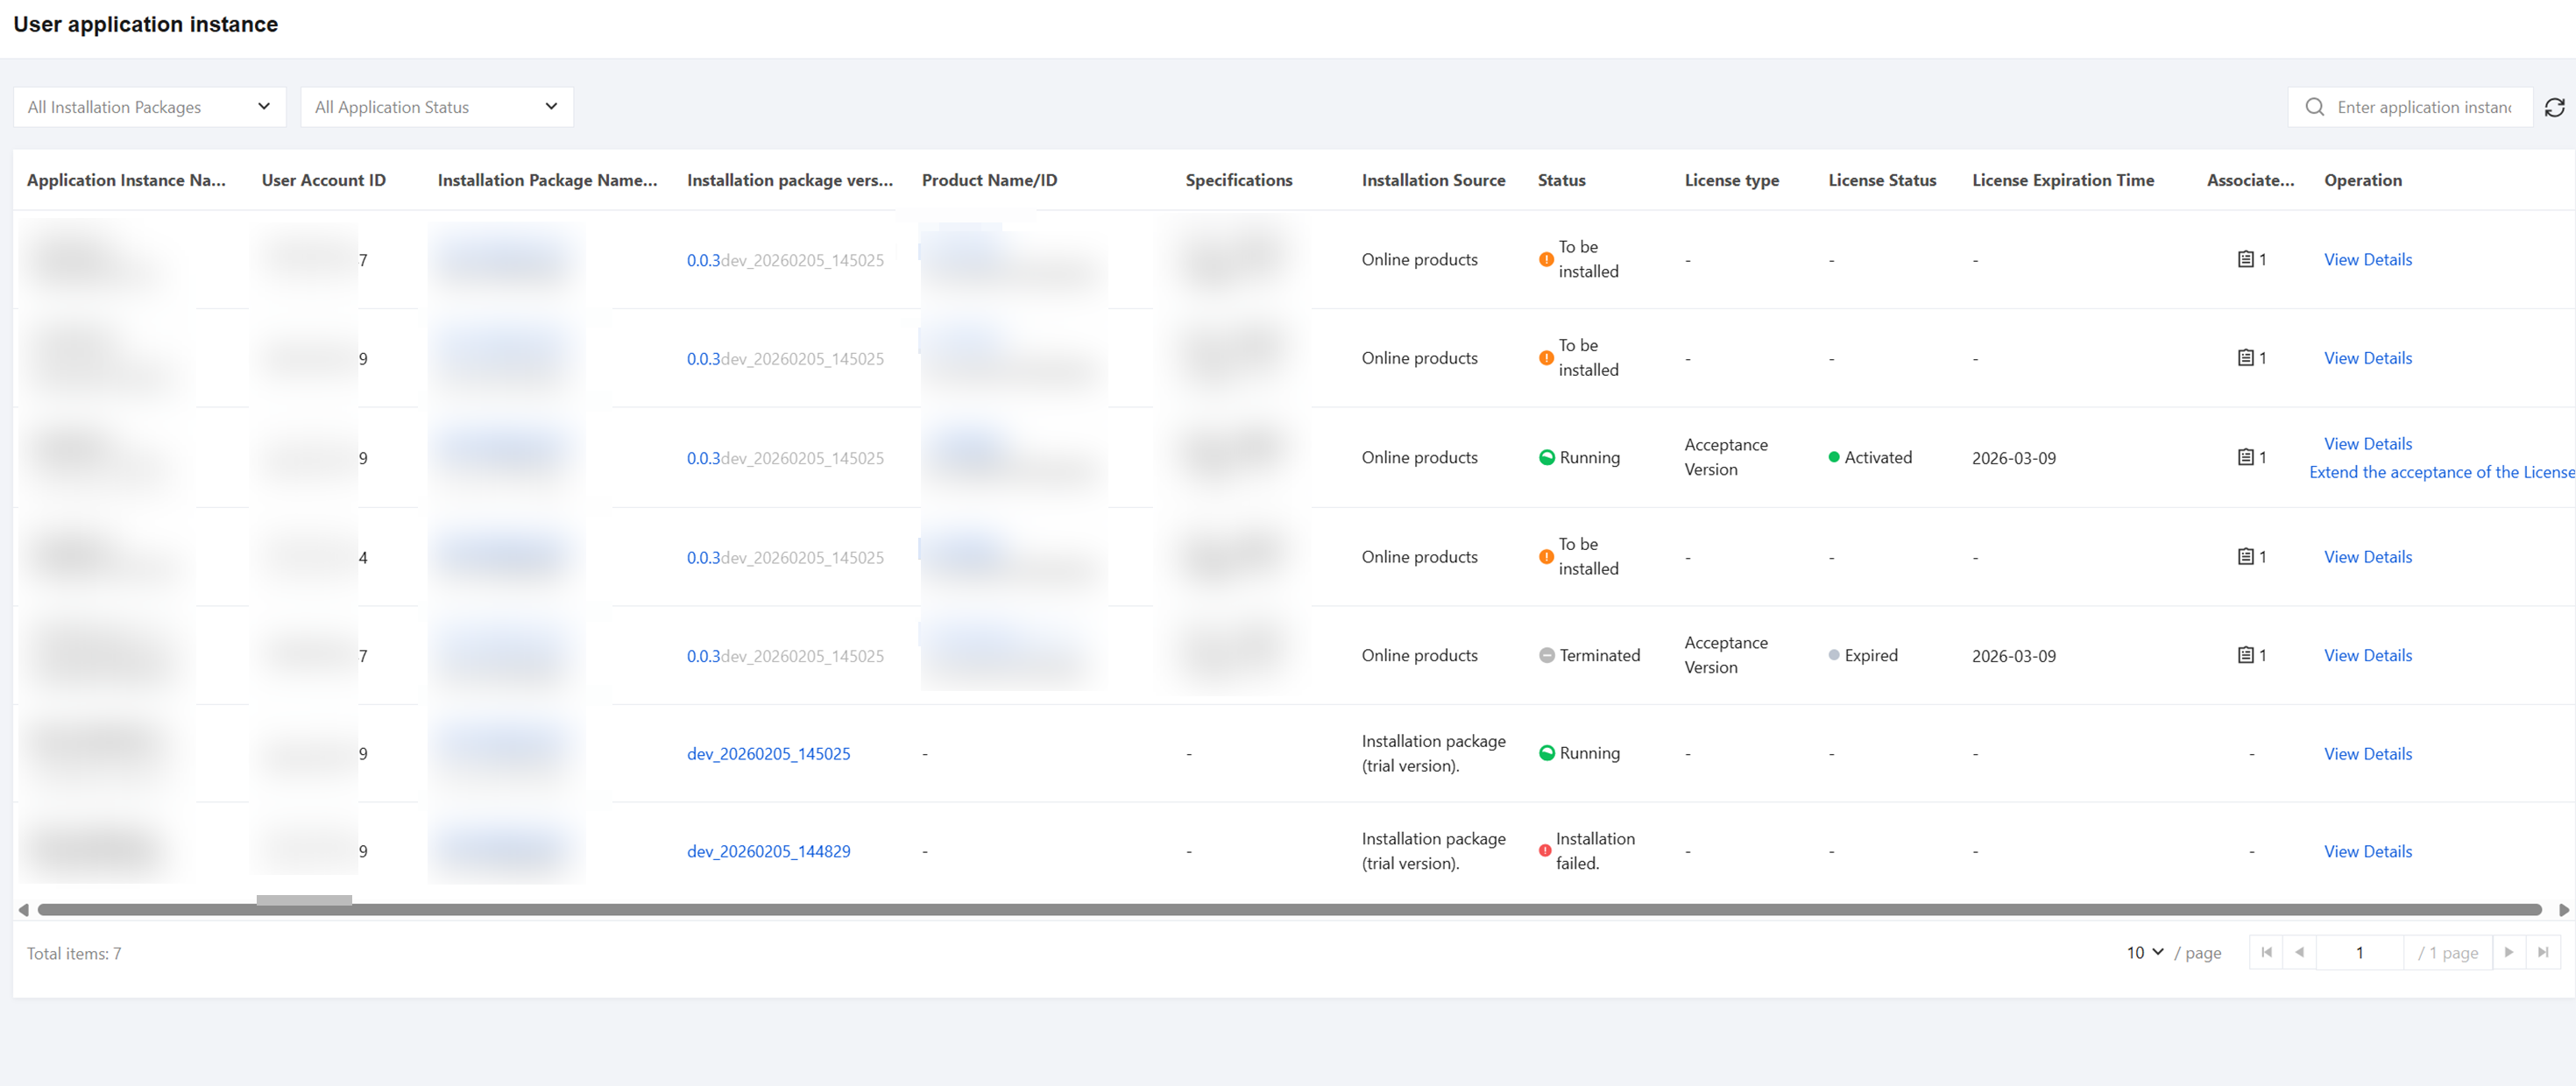The height and width of the screenshot is (1086, 2576).
Task: Expand the All Installation Packages dropdown
Action: tap(149, 107)
